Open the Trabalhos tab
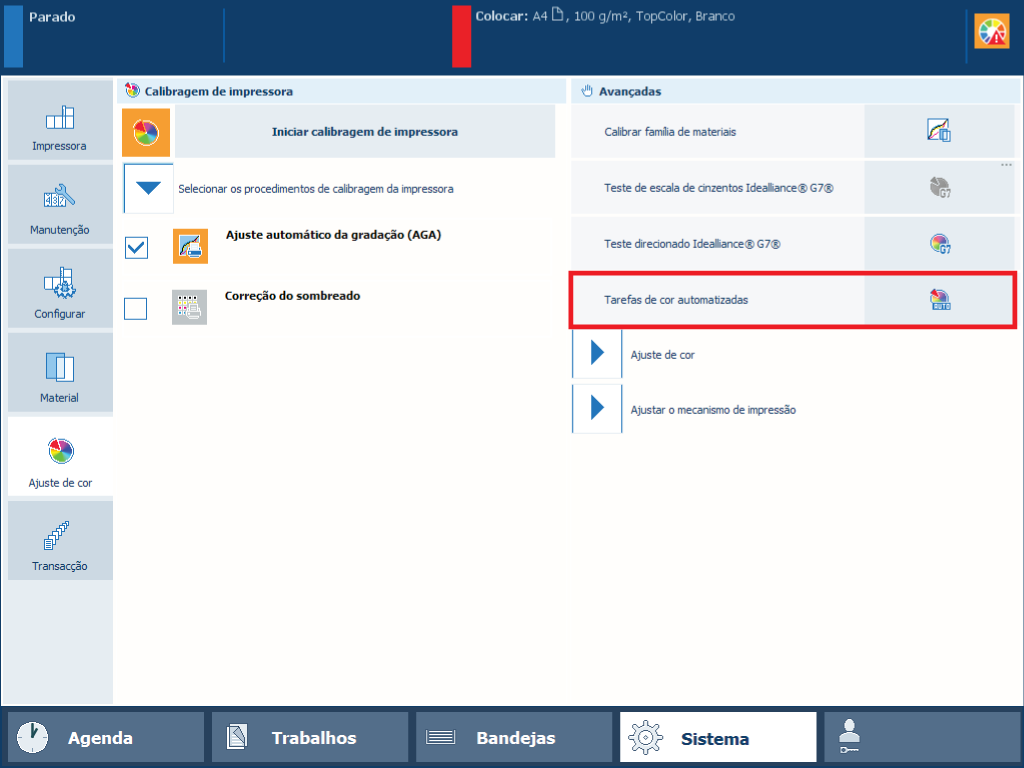 pos(310,738)
